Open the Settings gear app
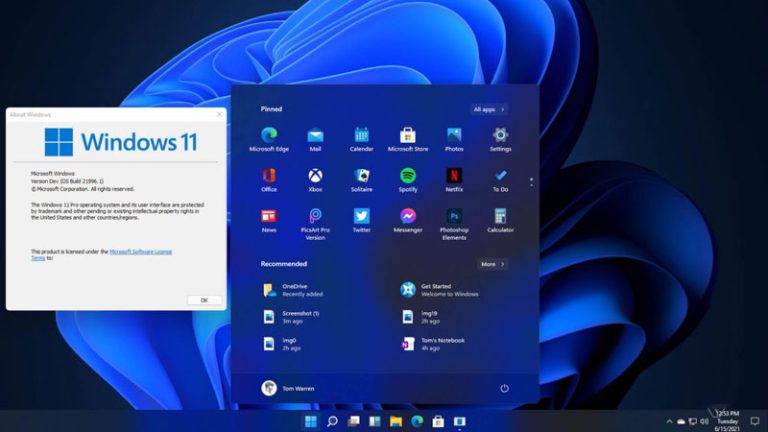The image size is (768, 432). point(500,135)
